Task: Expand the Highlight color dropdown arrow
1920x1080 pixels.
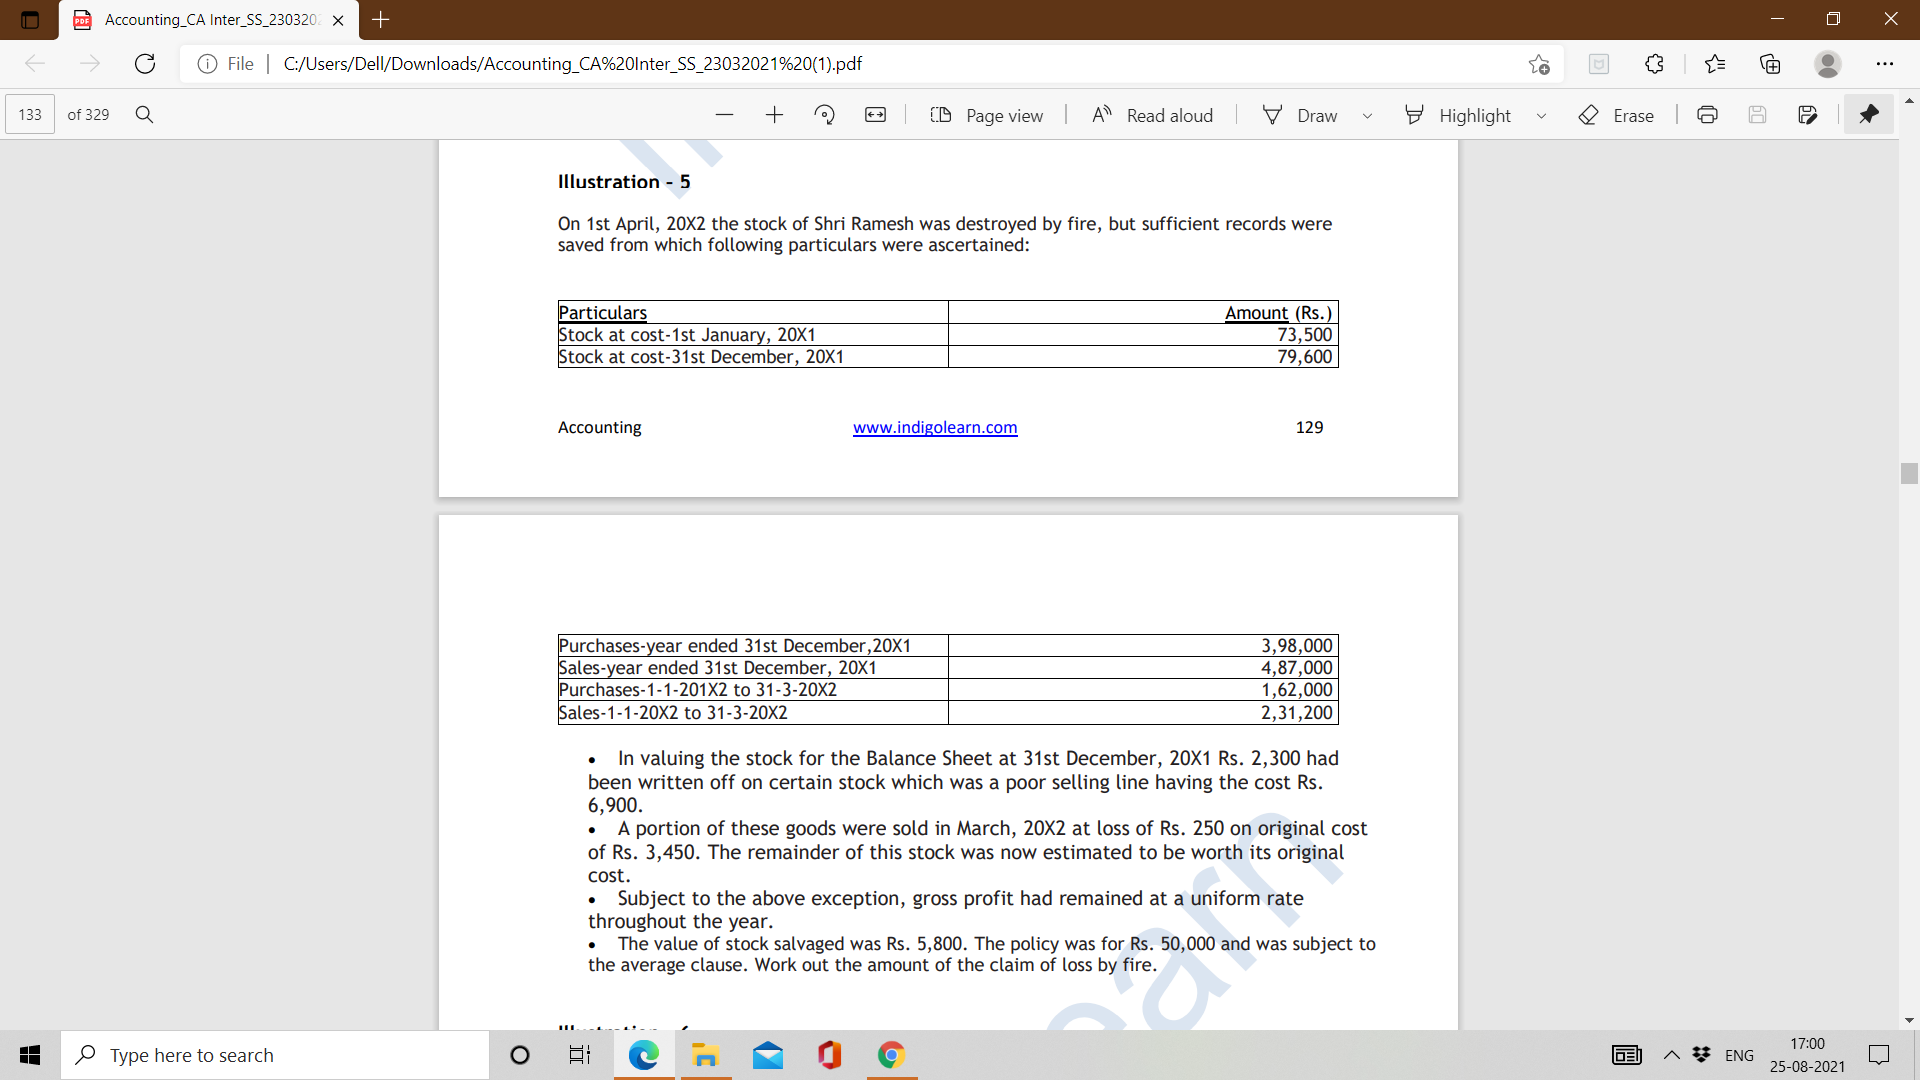Action: coord(1541,116)
